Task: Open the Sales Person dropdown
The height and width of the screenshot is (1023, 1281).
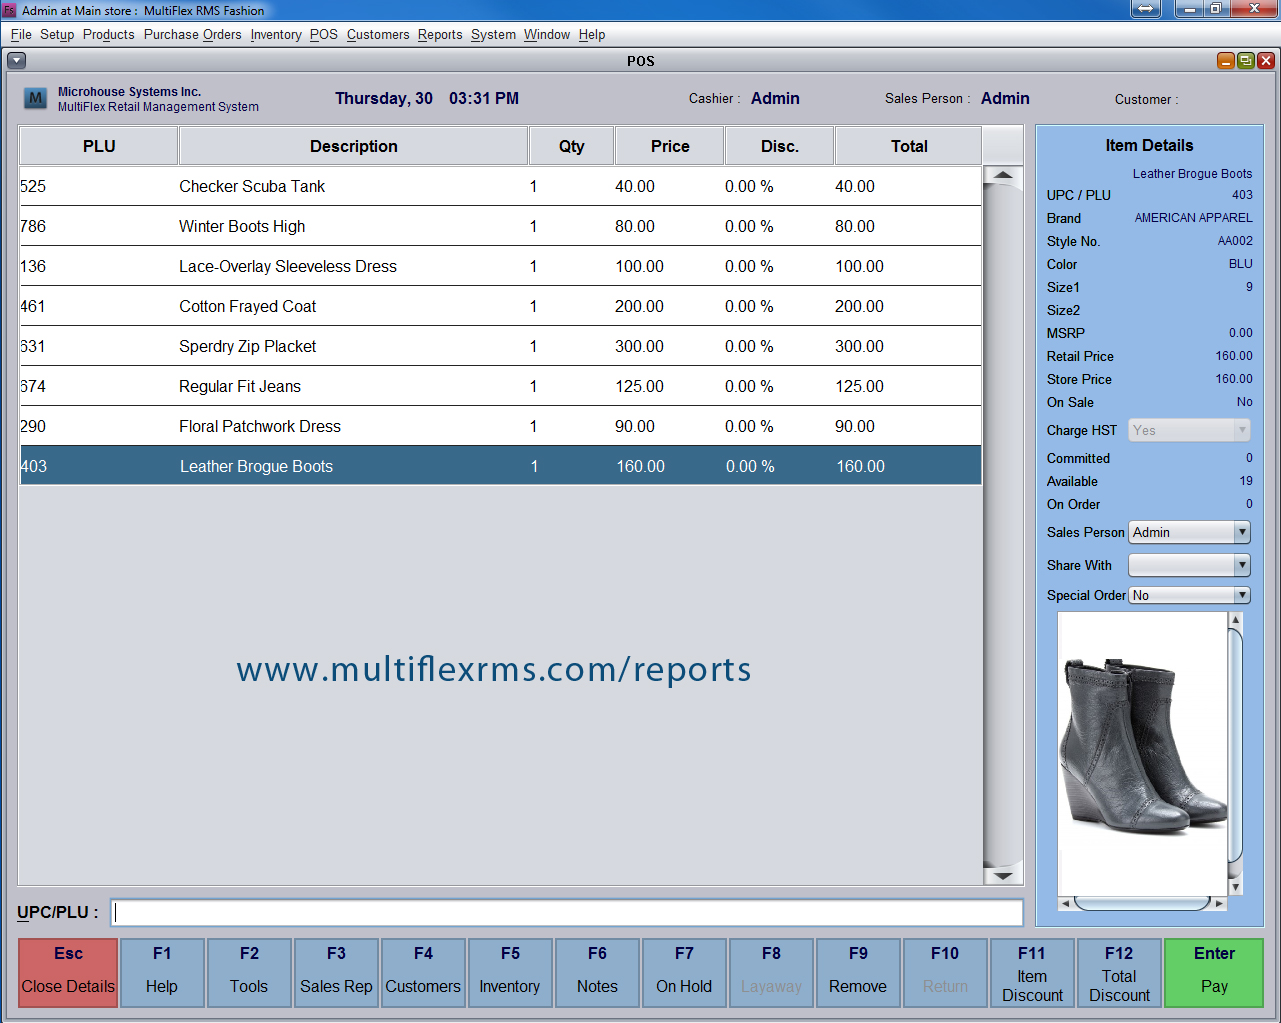Action: click(x=1241, y=533)
